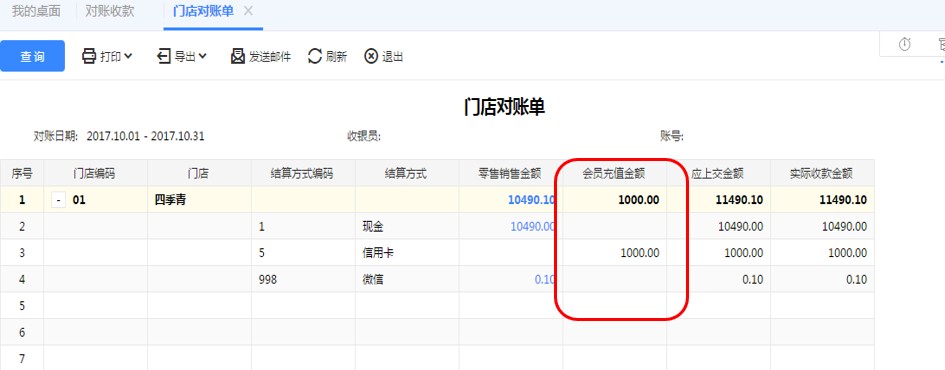Image resolution: width=945 pixels, height=370 pixels.
Task: Click settlement code 998 cell
Action: [303, 280]
